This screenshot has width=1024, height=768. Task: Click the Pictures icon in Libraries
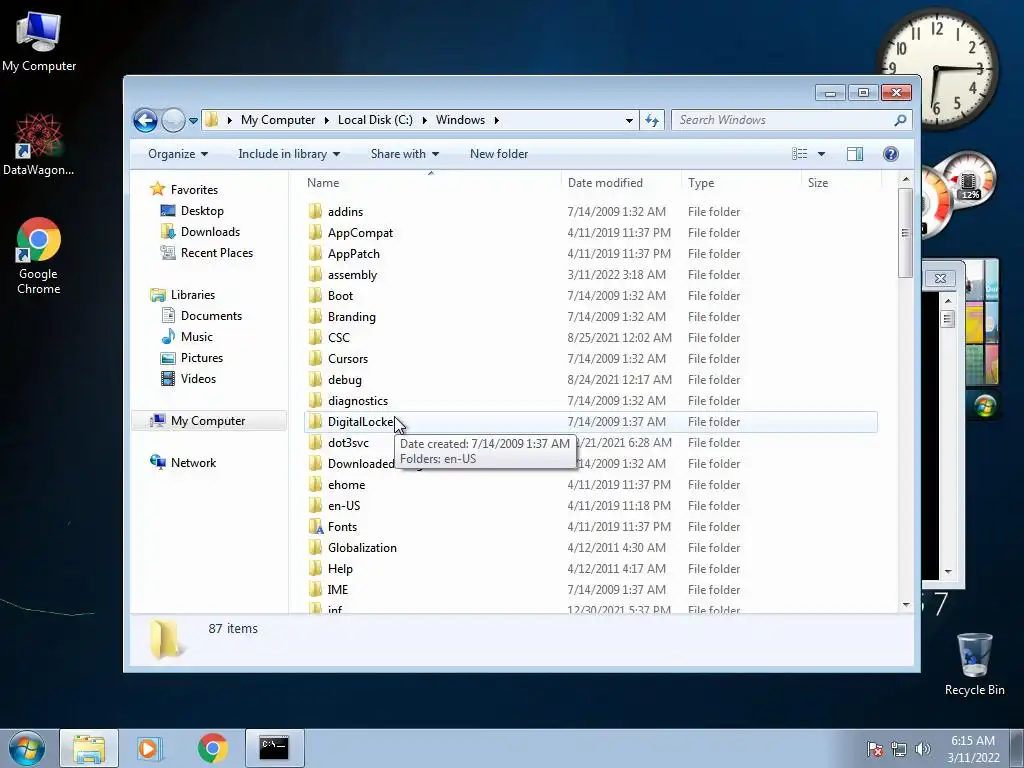tap(168, 358)
